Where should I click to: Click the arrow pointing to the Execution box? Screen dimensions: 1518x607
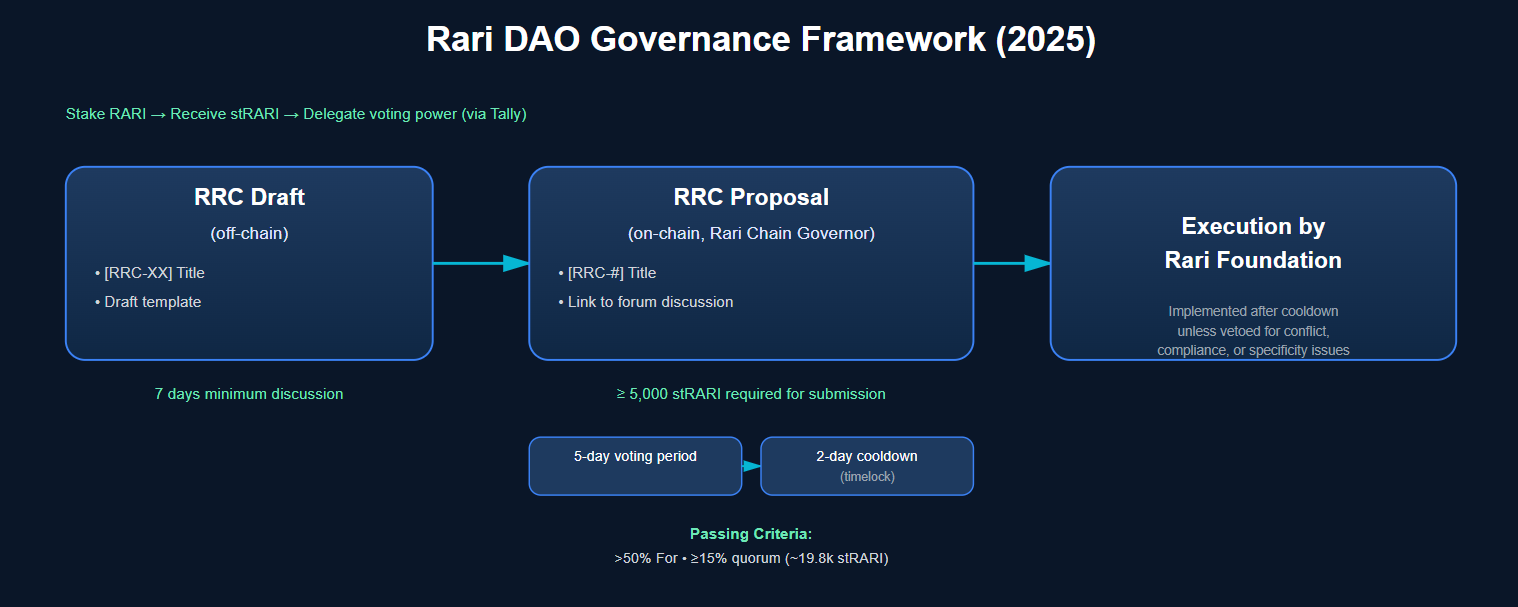1011,263
